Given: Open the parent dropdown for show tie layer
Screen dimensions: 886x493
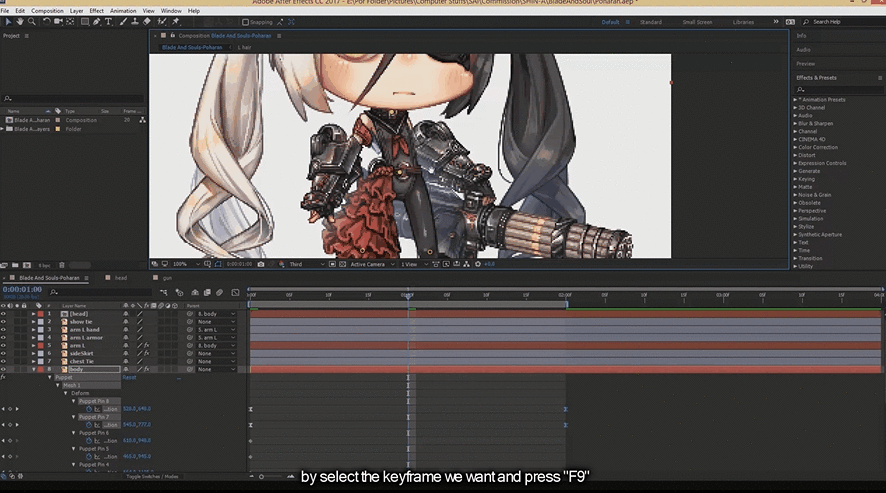Looking at the screenshot, I should [216, 322].
